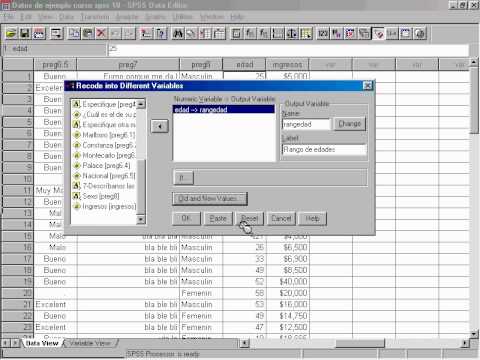The image size is (480, 360).
Task: Click row header number 21
Action: click(x=18, y=304)
